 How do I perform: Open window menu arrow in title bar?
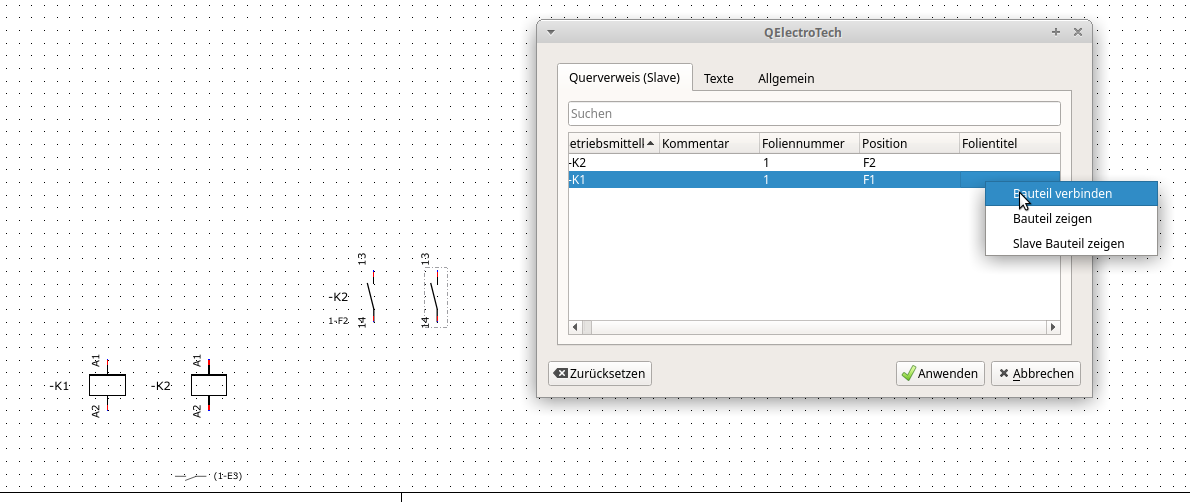[x=551, y=32]
